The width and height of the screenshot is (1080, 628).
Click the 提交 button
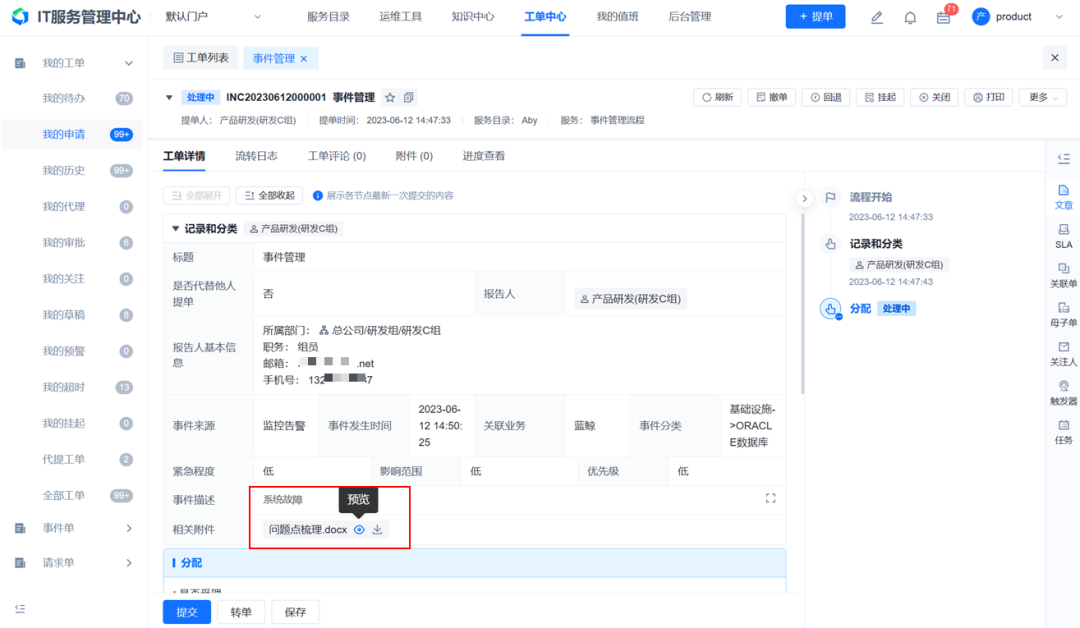187,612
